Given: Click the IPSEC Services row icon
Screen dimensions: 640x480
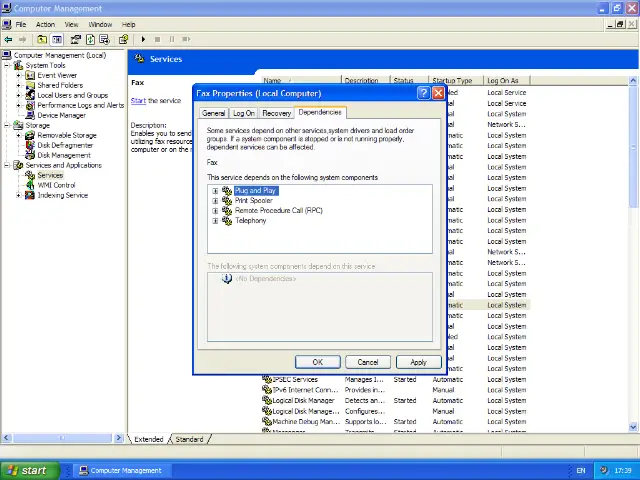Looking at the screenshot, I should coord(267,380).
